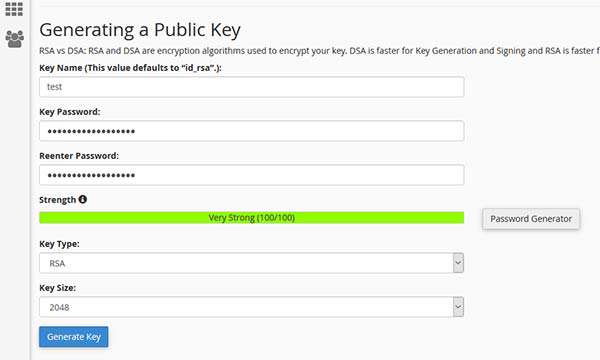Open the 2048 key size select box
The width and height of the screenshot is (600, 360).
(251, 307)
